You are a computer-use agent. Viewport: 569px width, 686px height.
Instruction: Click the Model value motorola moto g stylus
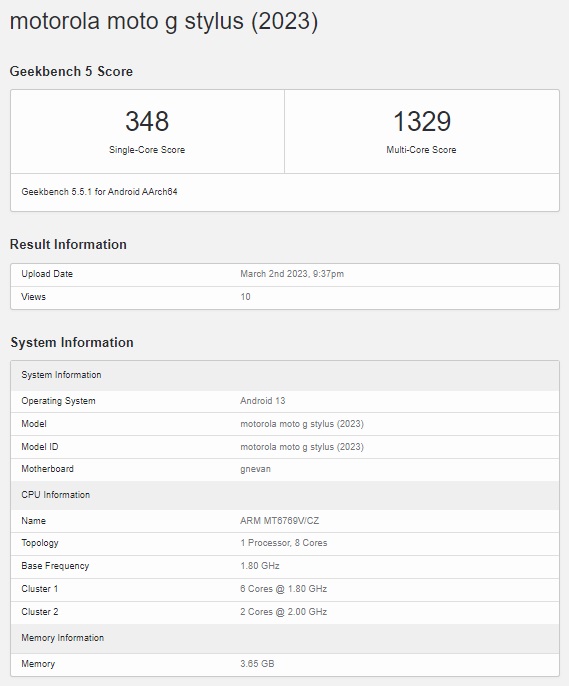coord(302,424)
